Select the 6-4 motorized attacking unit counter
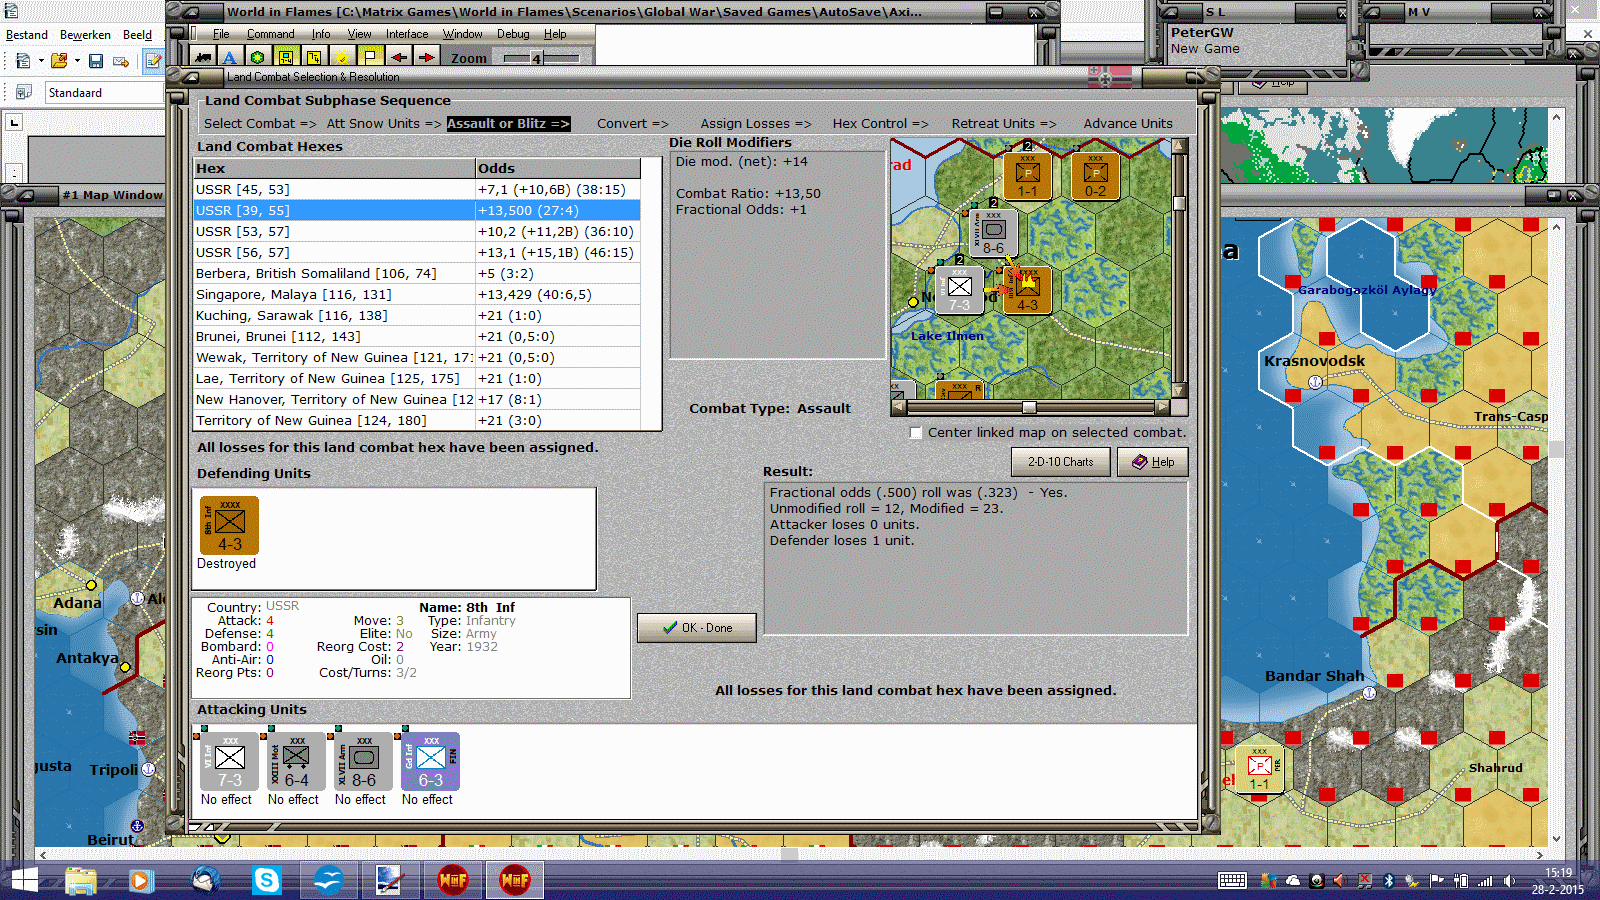The height and width of the screenshot is (900, 1600). 296,761
